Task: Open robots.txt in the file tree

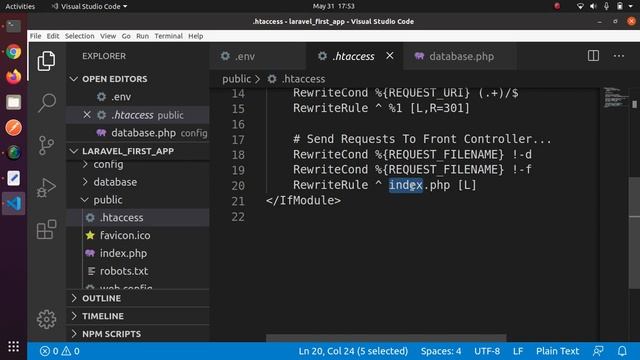Action: click(x=124, y=271)
